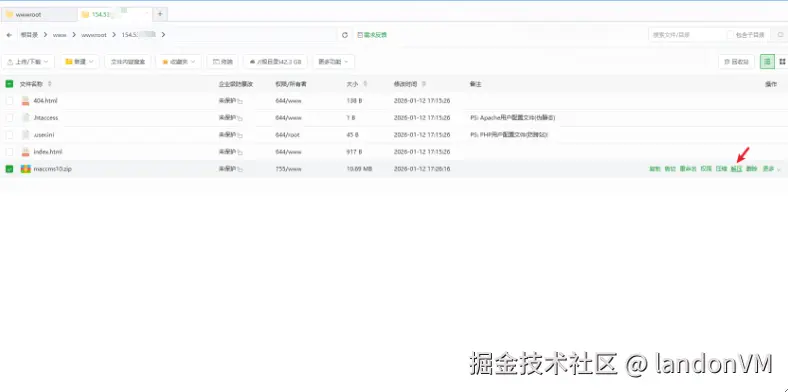Click the 文件内容搜索 button
The image size is (788, 392).
pyautogui.click(x=128, y=62)
